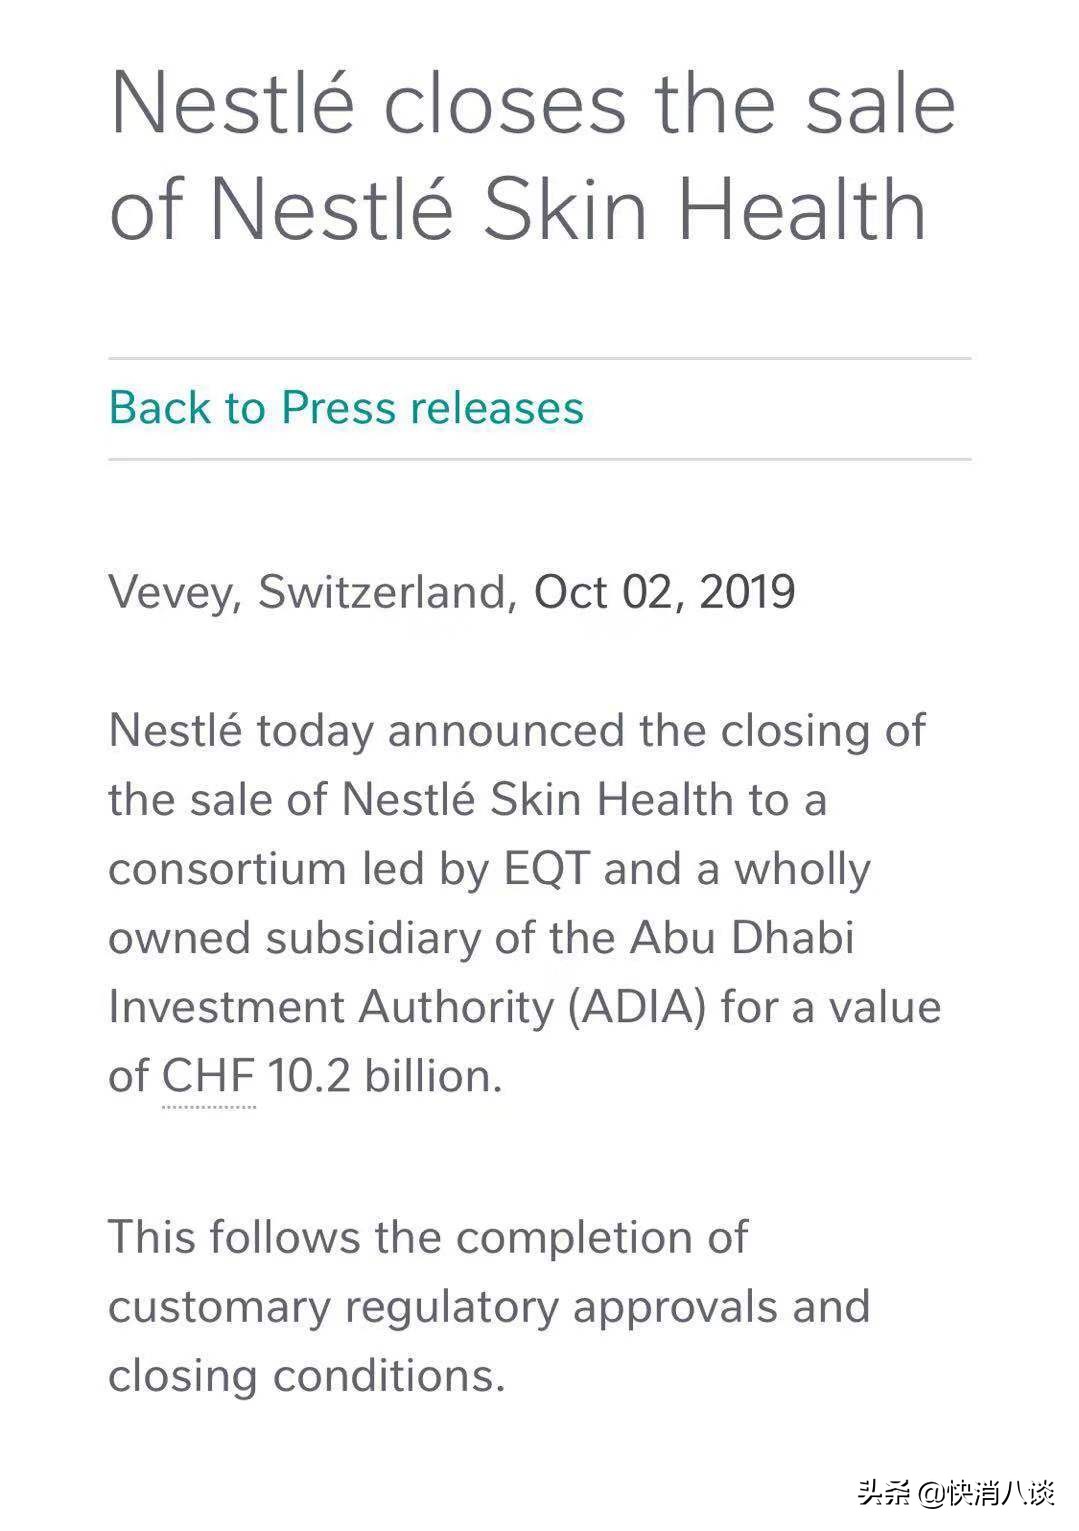Click the Back to Press releases link
The image size is (1079, 1531).
tap(346, 408)
